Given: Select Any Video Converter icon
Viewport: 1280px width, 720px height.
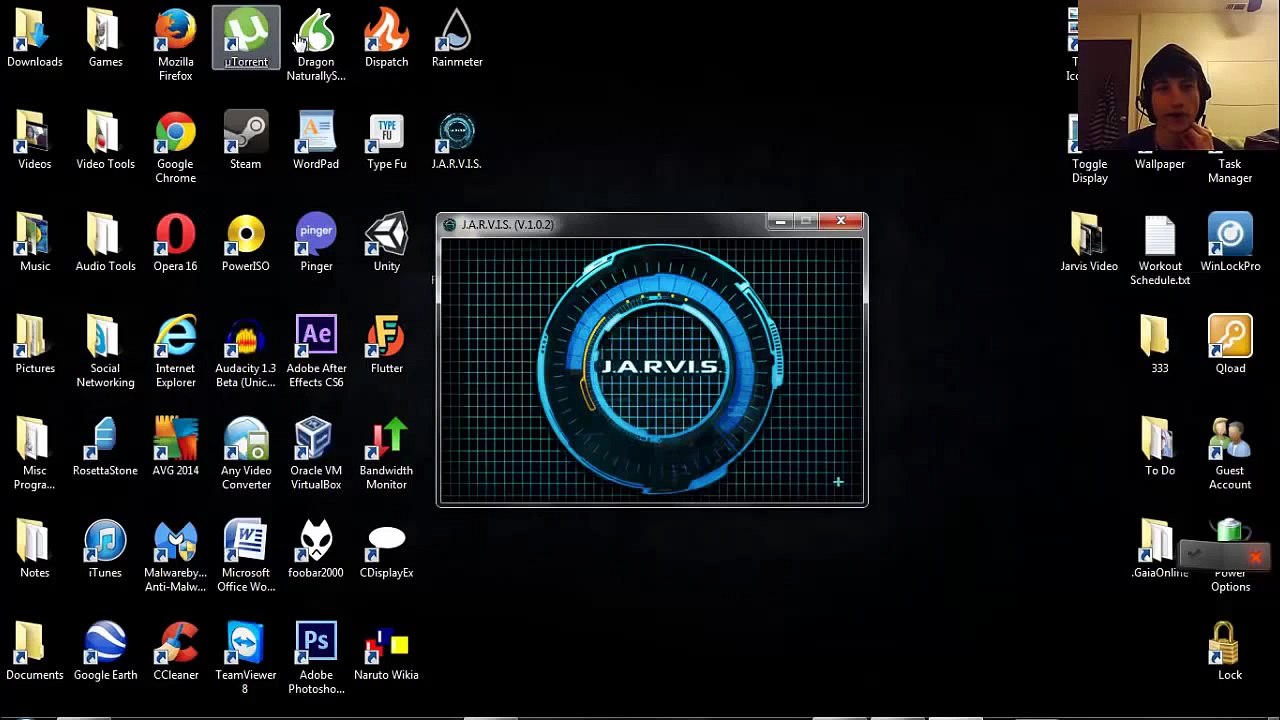Looking at the screenshot, I should pyautogui.click(x=246, y=453).
